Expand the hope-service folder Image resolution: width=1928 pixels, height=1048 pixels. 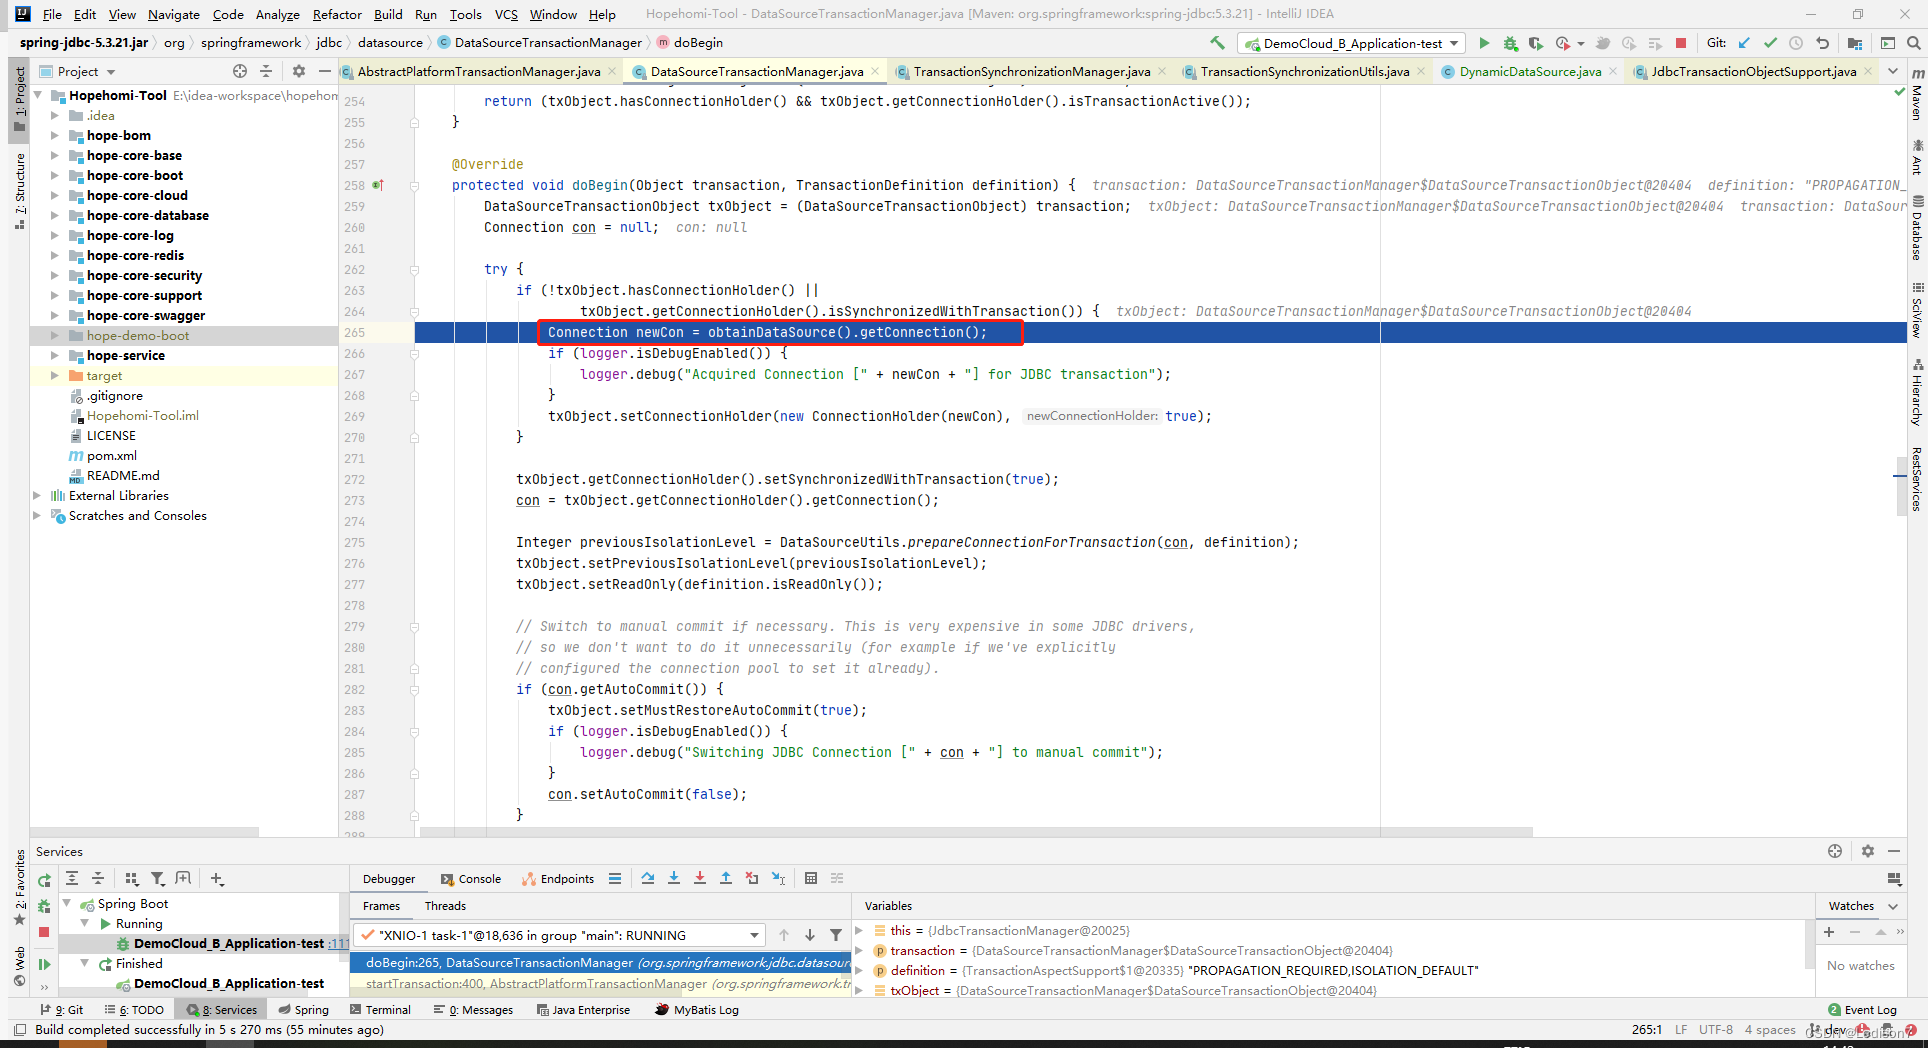point(55,355)
